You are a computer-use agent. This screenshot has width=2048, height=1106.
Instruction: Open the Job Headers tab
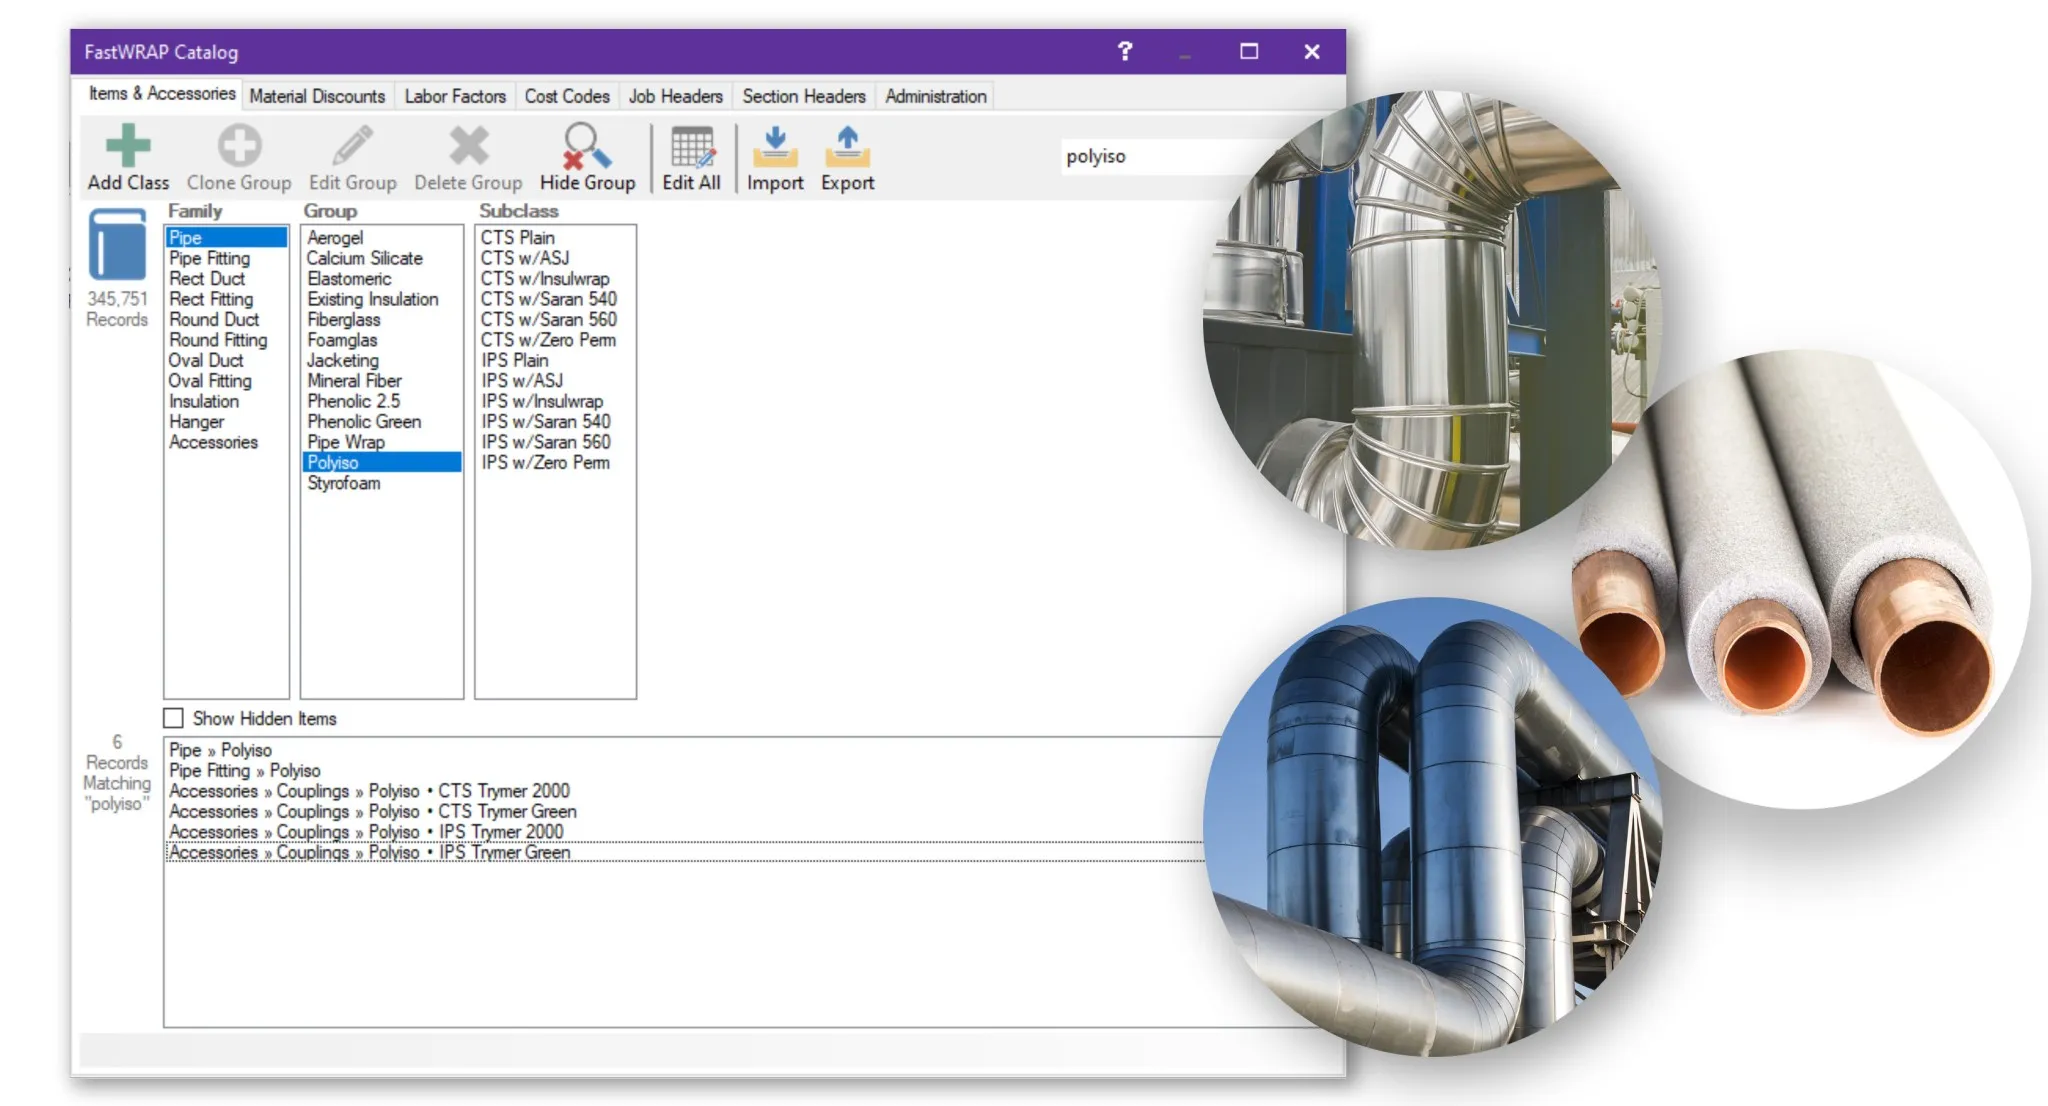[x=675, y=96]
